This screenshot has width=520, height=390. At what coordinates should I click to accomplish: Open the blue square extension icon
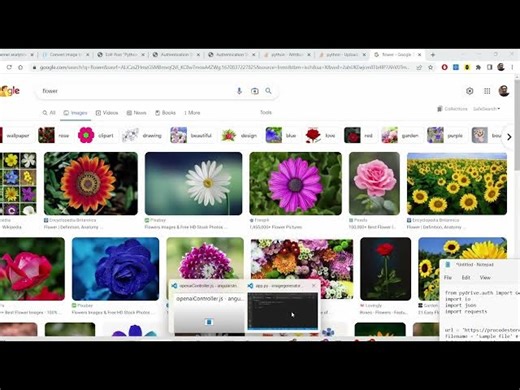[x=456, y=67]
